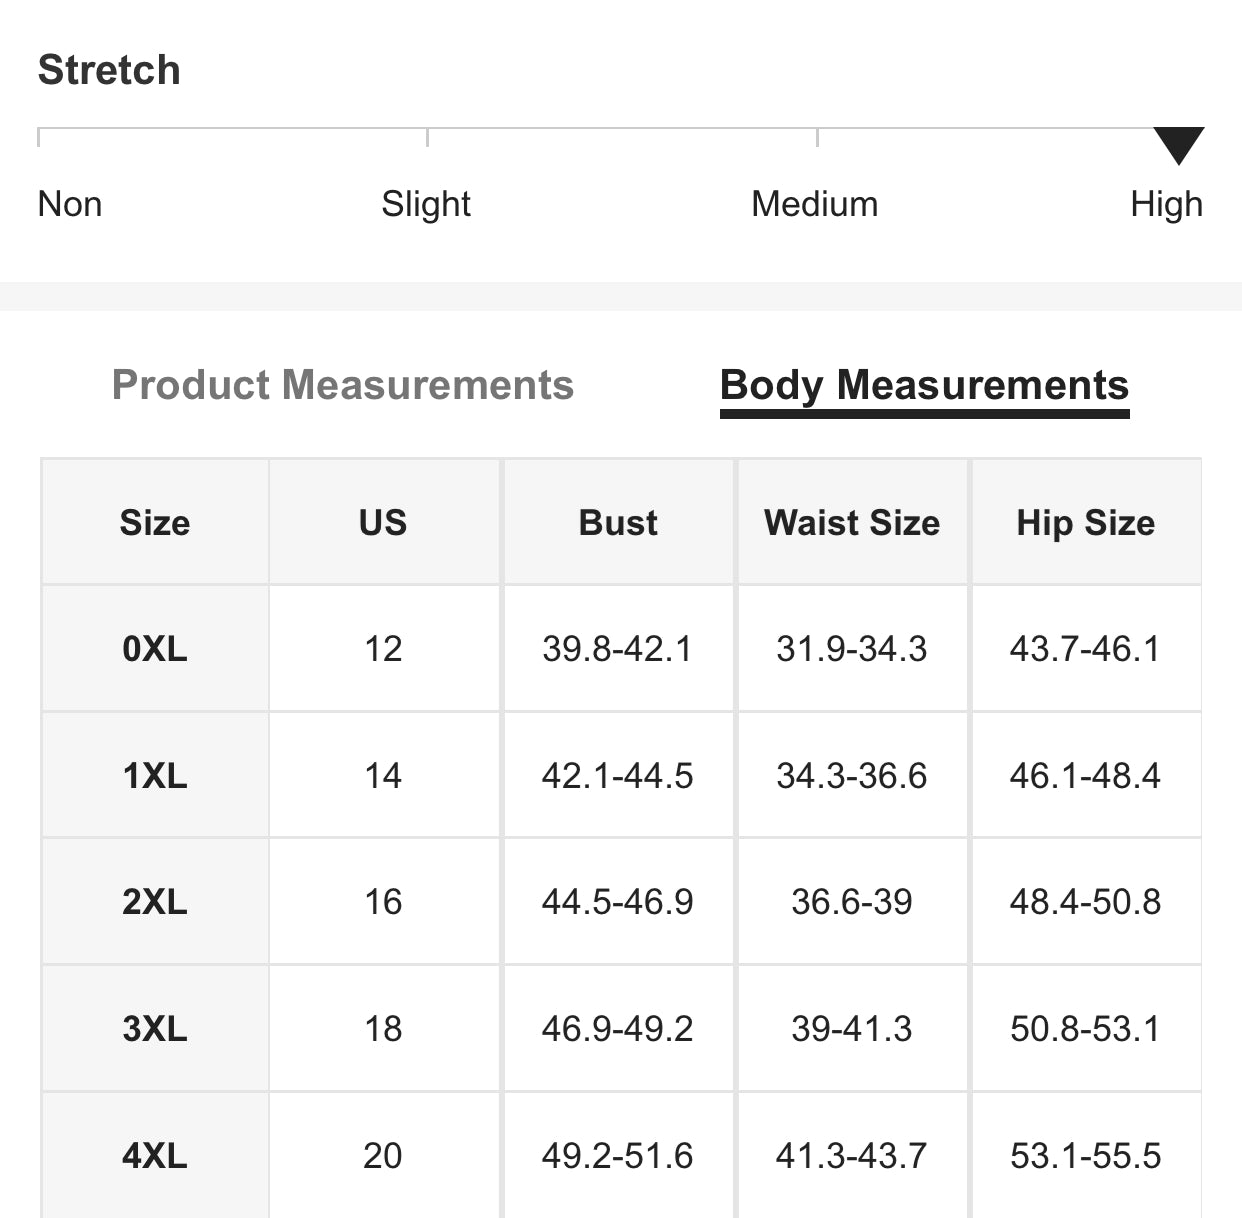Viewport: 1242px width, 1218px height.
Task: Select the 4XL size row label
Action: (155, 1156)
